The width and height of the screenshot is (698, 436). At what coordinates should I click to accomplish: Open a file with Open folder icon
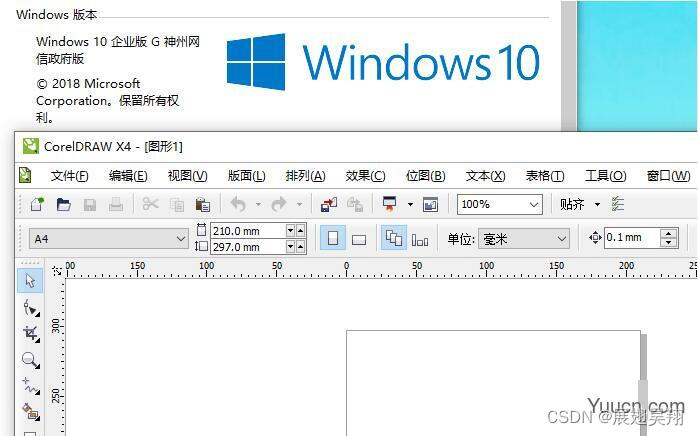click(x=64, y=204)
